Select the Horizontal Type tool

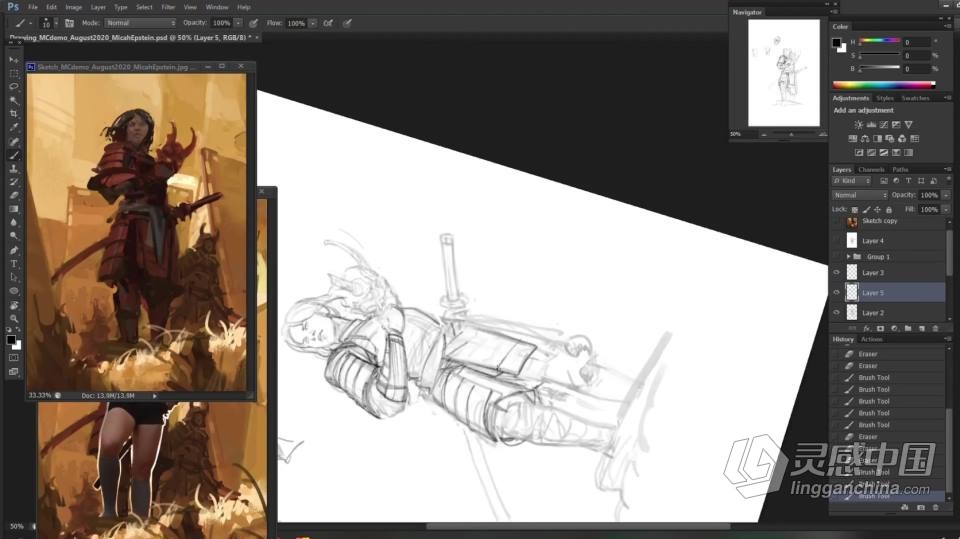point(13,263)
